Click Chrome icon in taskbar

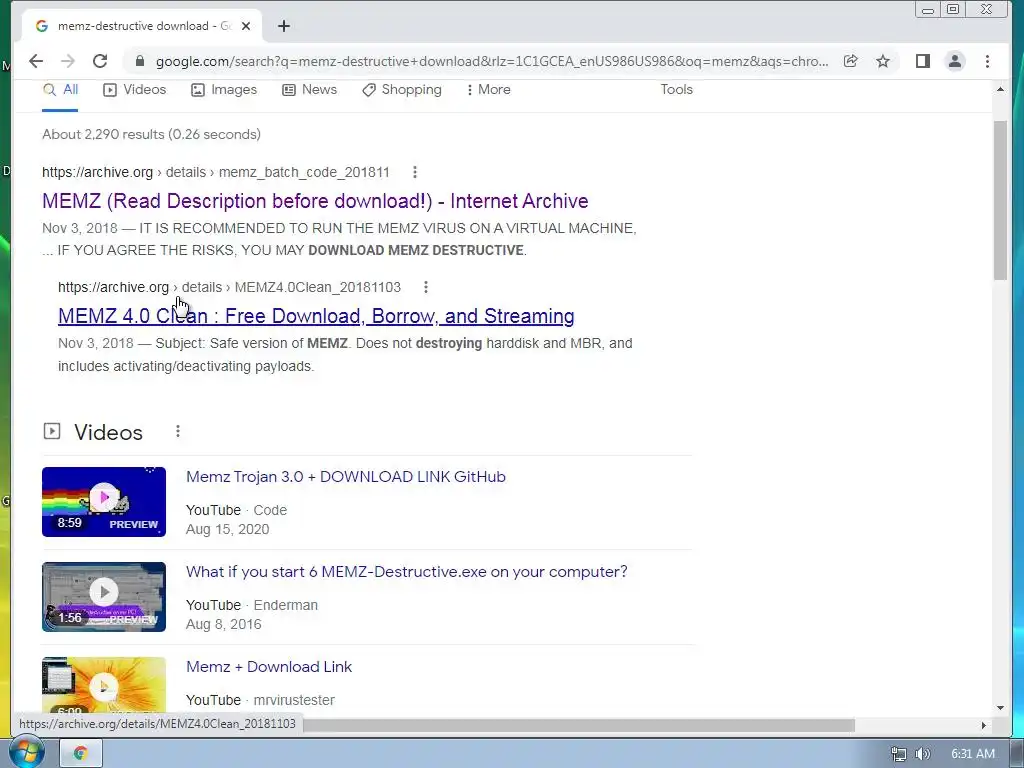[x=81, y=754]
